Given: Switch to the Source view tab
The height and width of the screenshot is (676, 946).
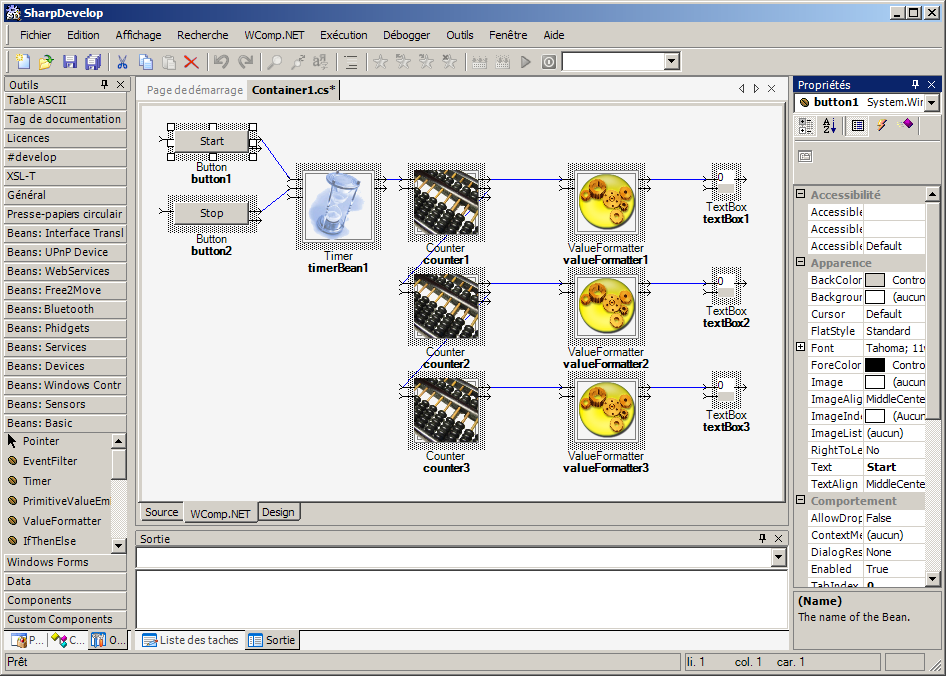Looking at the screenshot, I should [x=162, y=512].
